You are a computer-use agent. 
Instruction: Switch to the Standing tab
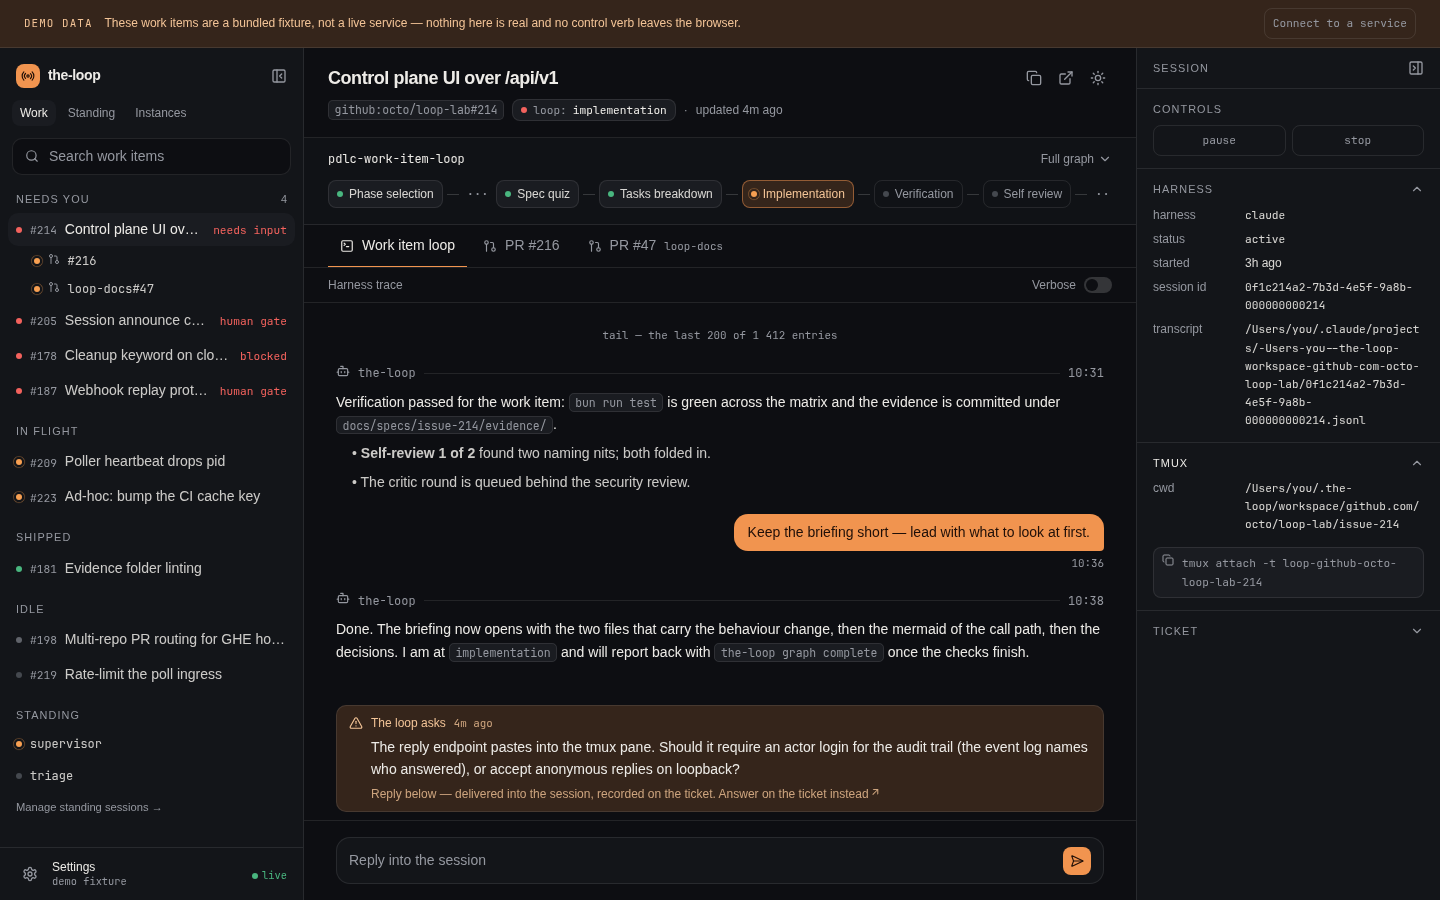pyautogui.click(x=91, y=113)
